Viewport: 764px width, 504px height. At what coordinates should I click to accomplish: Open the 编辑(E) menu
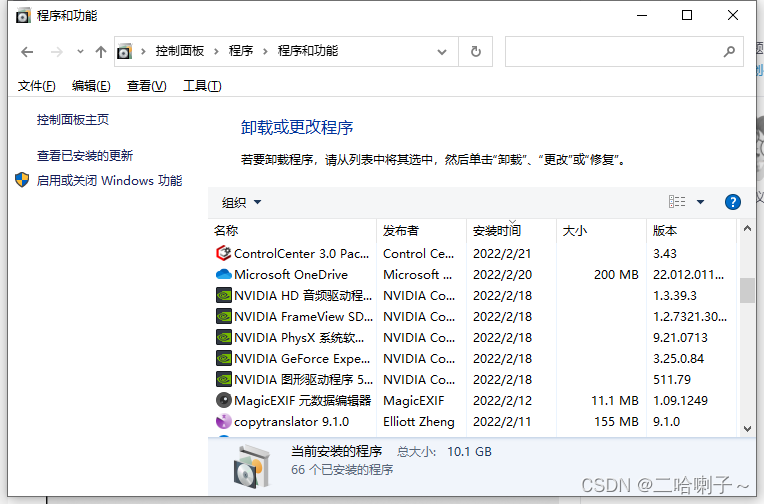pos(91,86)
